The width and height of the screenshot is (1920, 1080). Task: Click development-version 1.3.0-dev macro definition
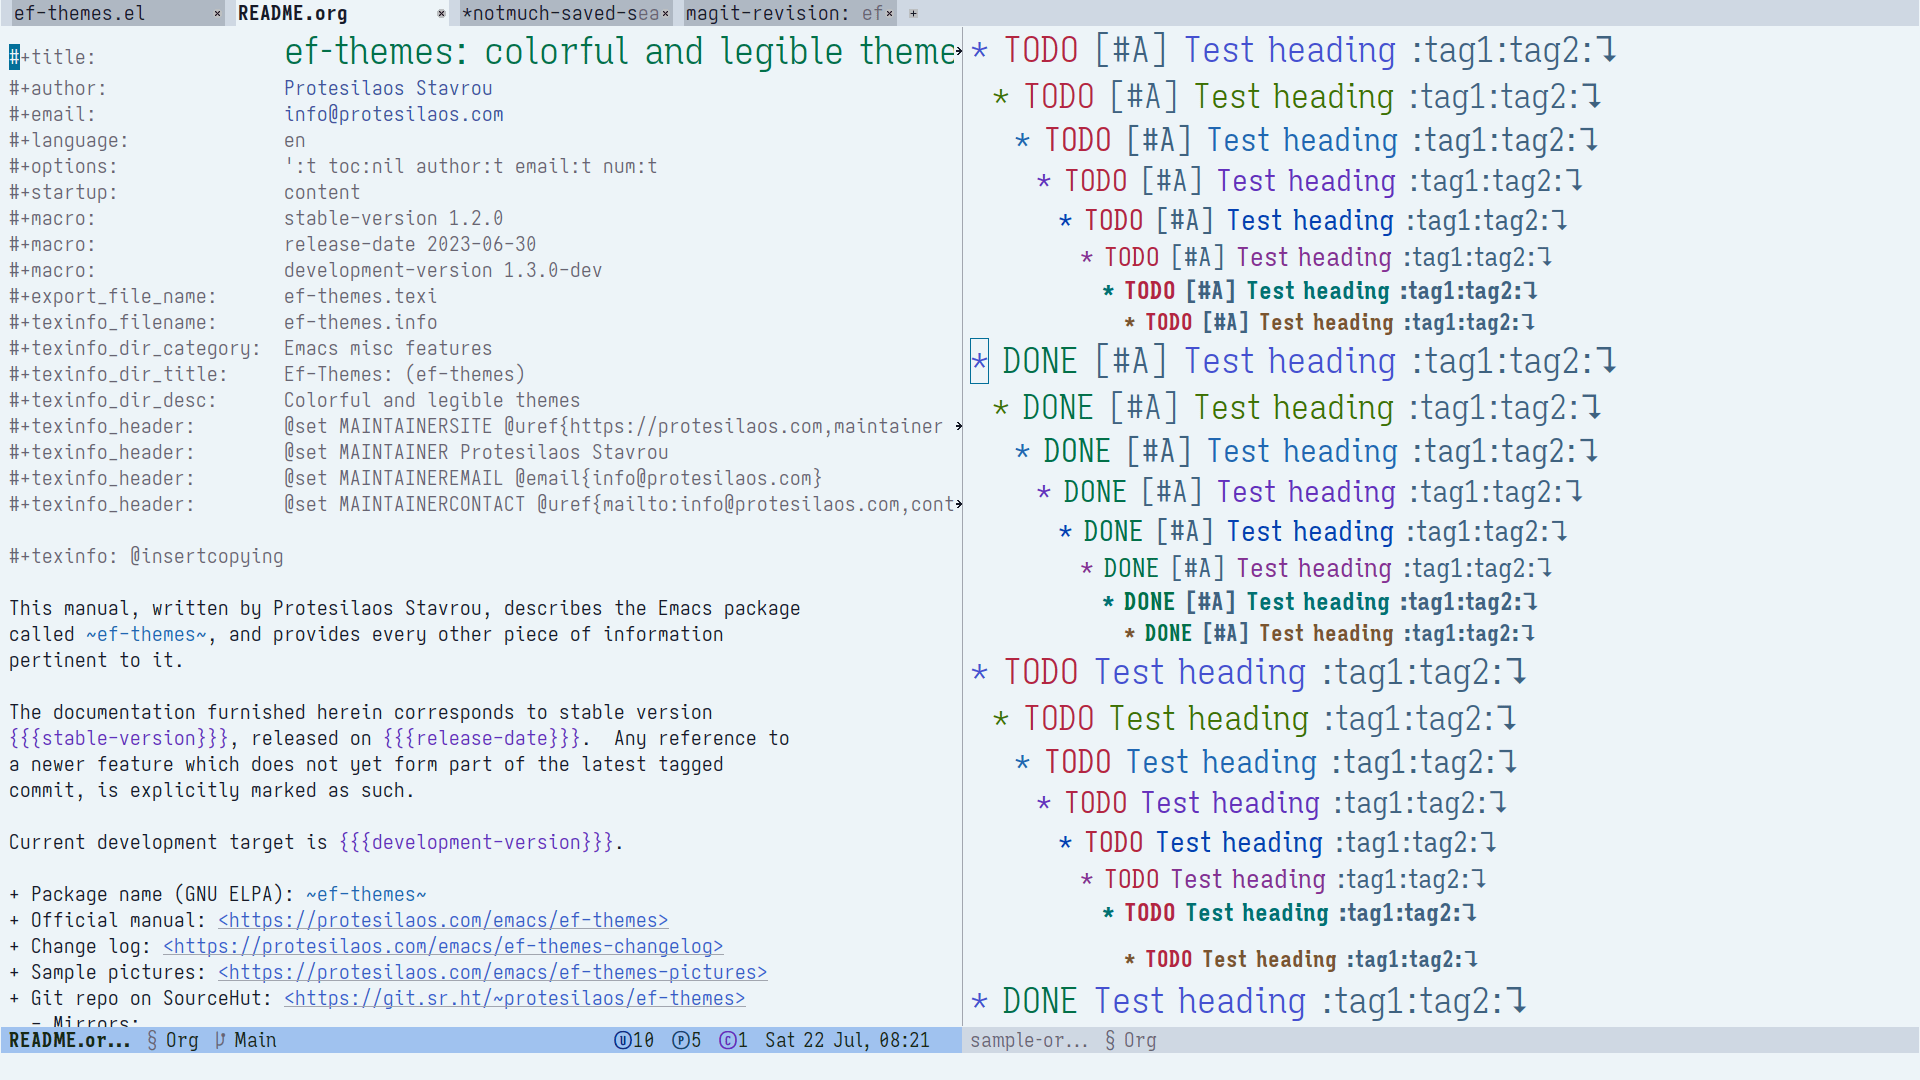443,270
